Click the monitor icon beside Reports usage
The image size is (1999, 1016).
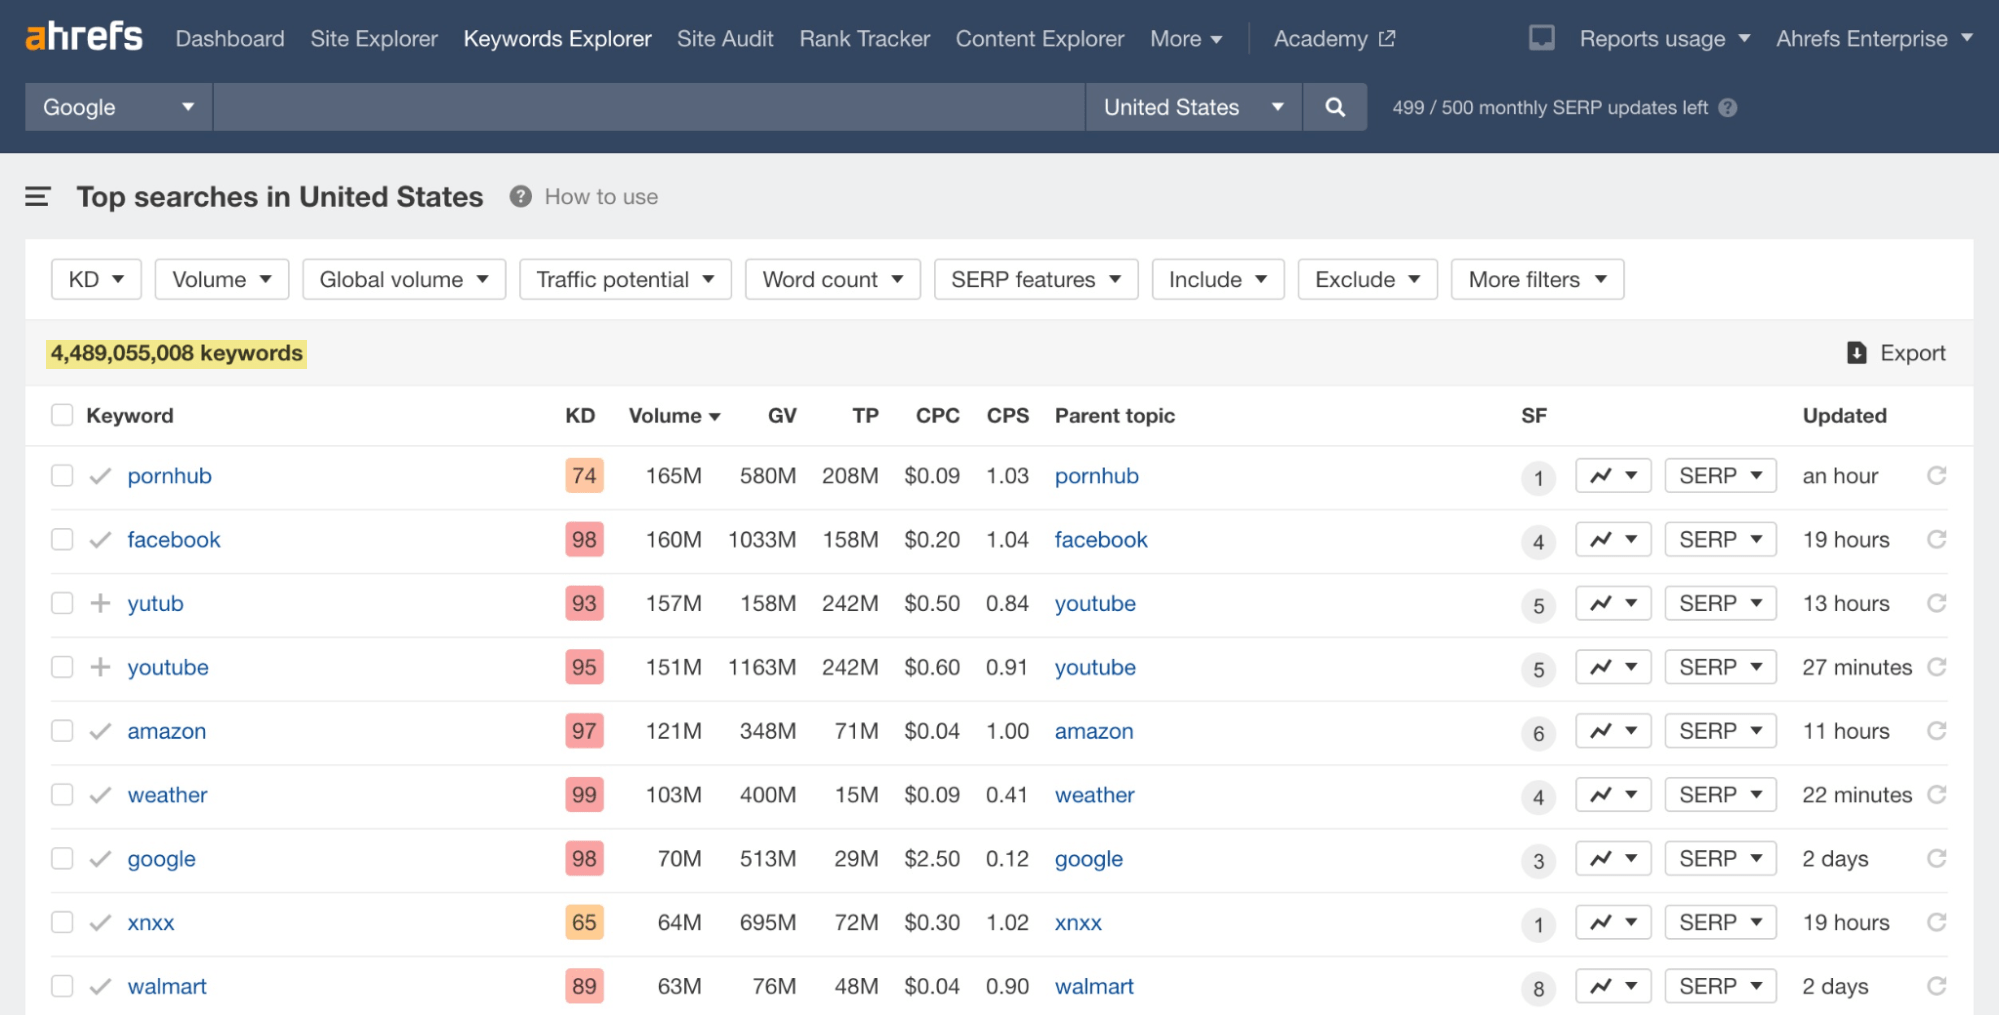(x=1542, y=38)
